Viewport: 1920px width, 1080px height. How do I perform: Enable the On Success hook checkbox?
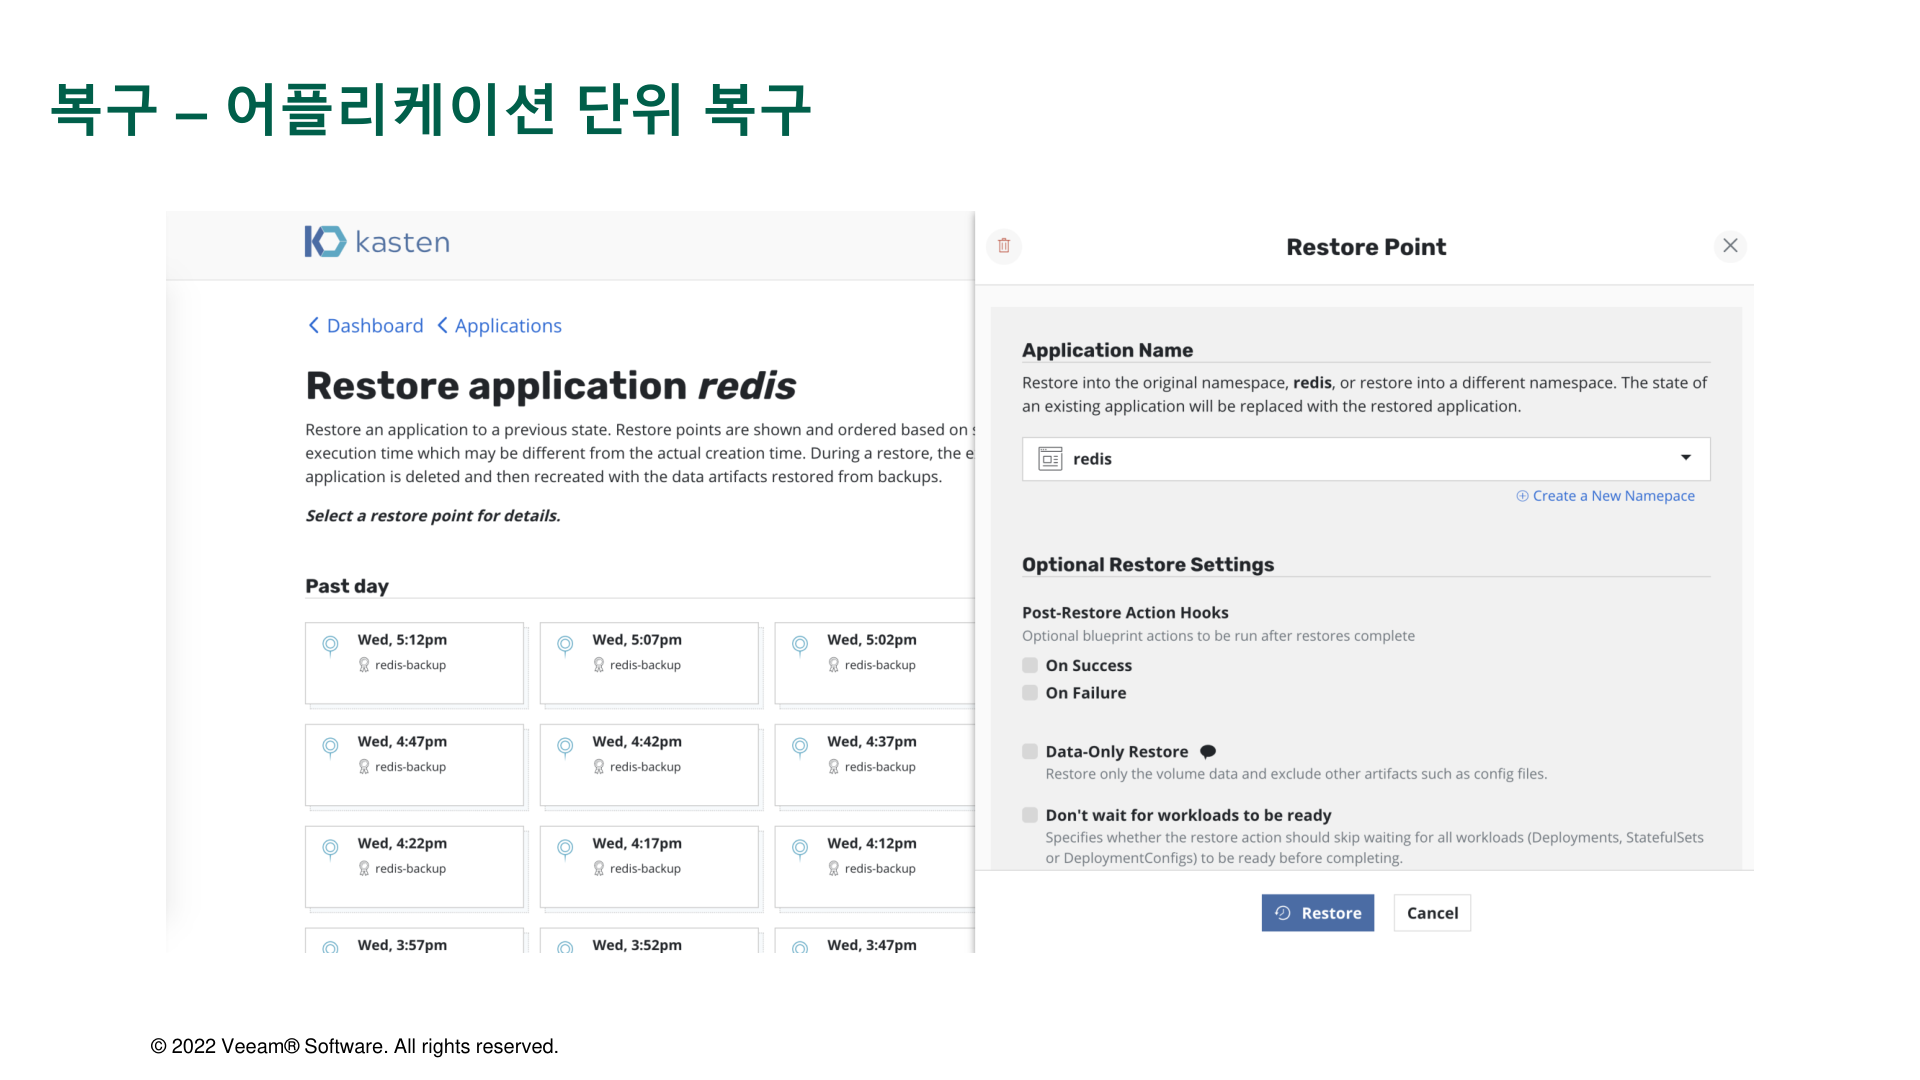(1030, 666)
